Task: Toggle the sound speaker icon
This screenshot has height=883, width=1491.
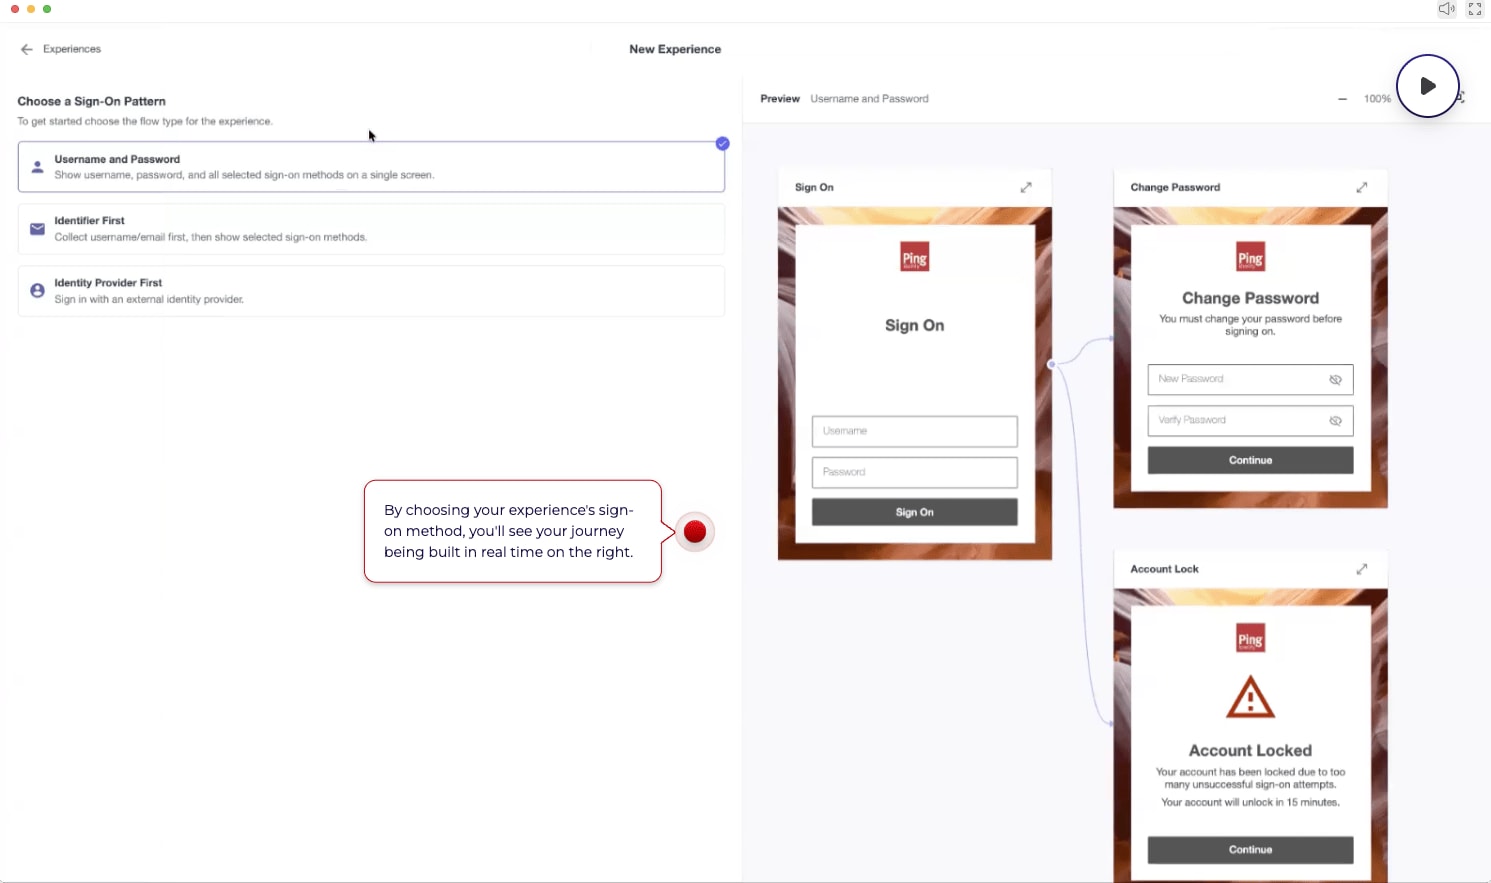Action: tap(1446, 9)
